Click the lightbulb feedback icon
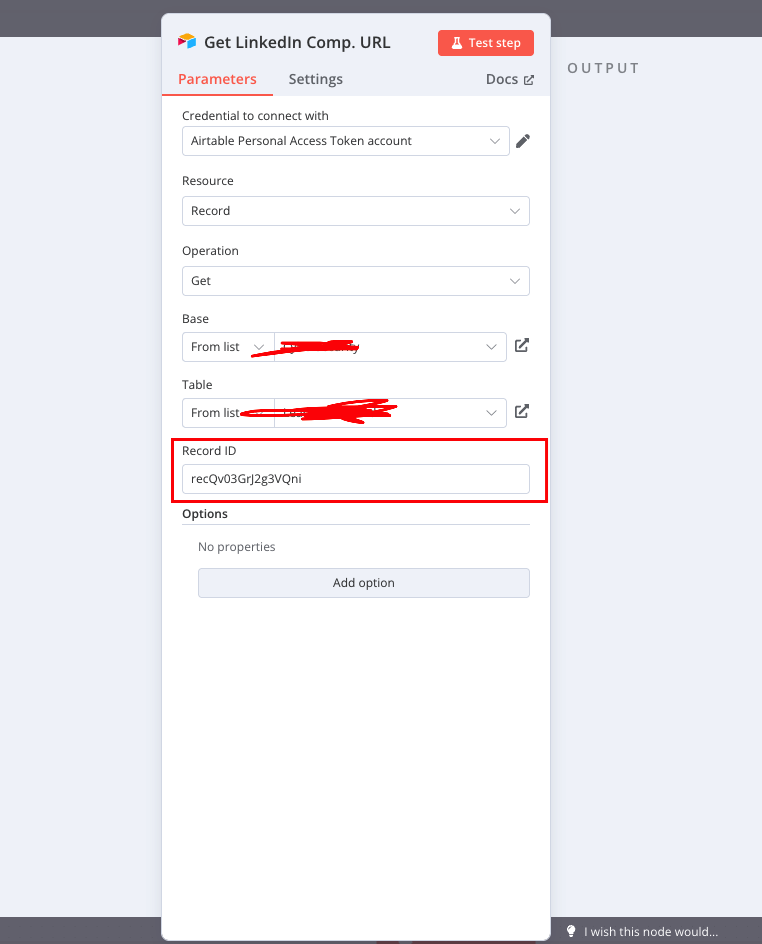Screen dimensions: 762x944 coord(571,931)
